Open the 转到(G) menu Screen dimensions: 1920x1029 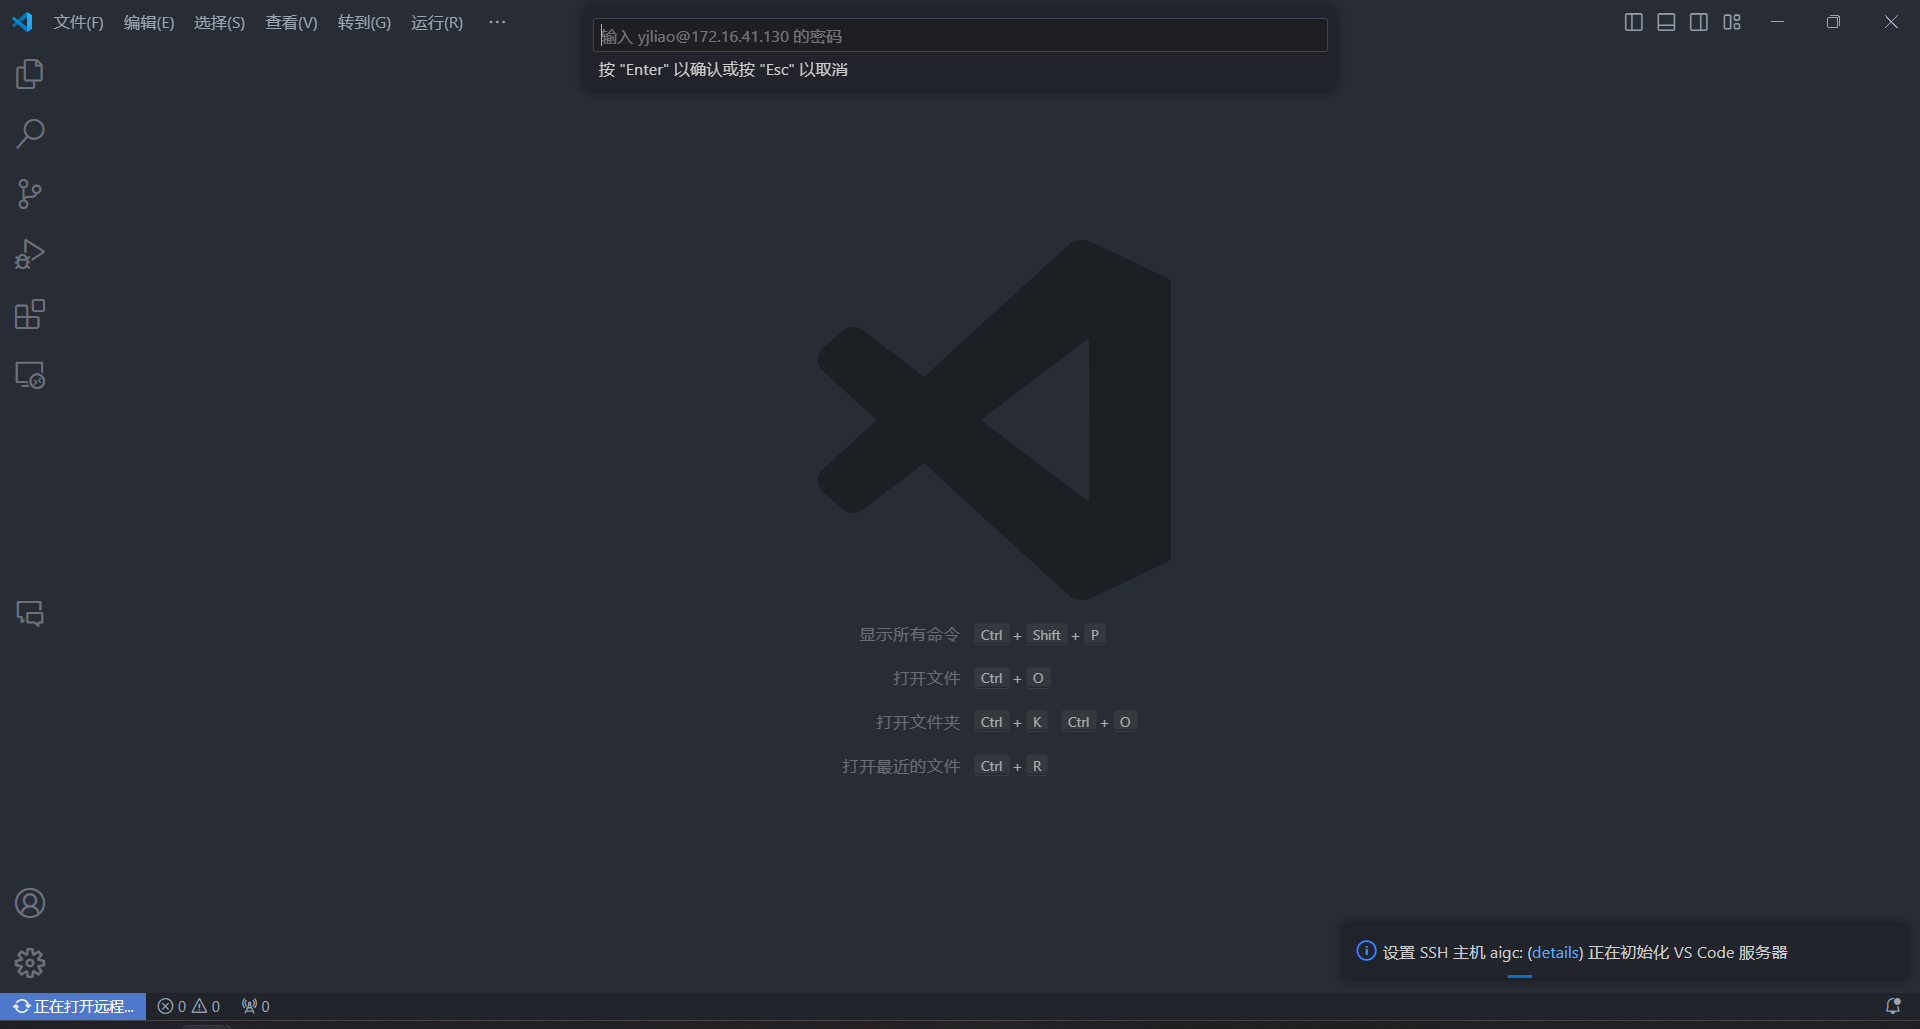(364, 22)
